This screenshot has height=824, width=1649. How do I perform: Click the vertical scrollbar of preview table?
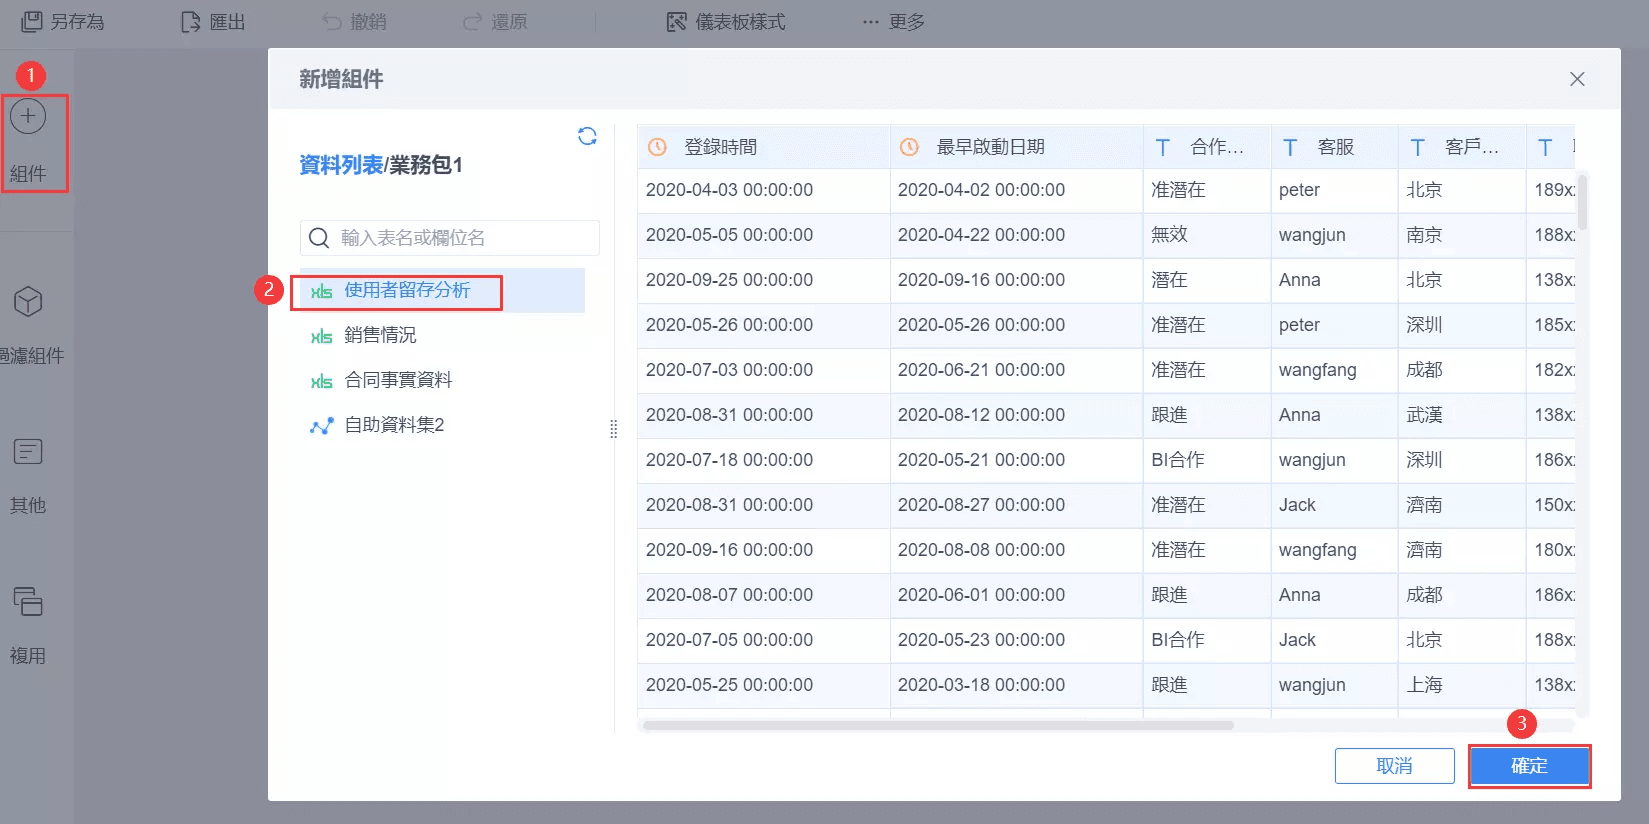tap(1582, 202)
